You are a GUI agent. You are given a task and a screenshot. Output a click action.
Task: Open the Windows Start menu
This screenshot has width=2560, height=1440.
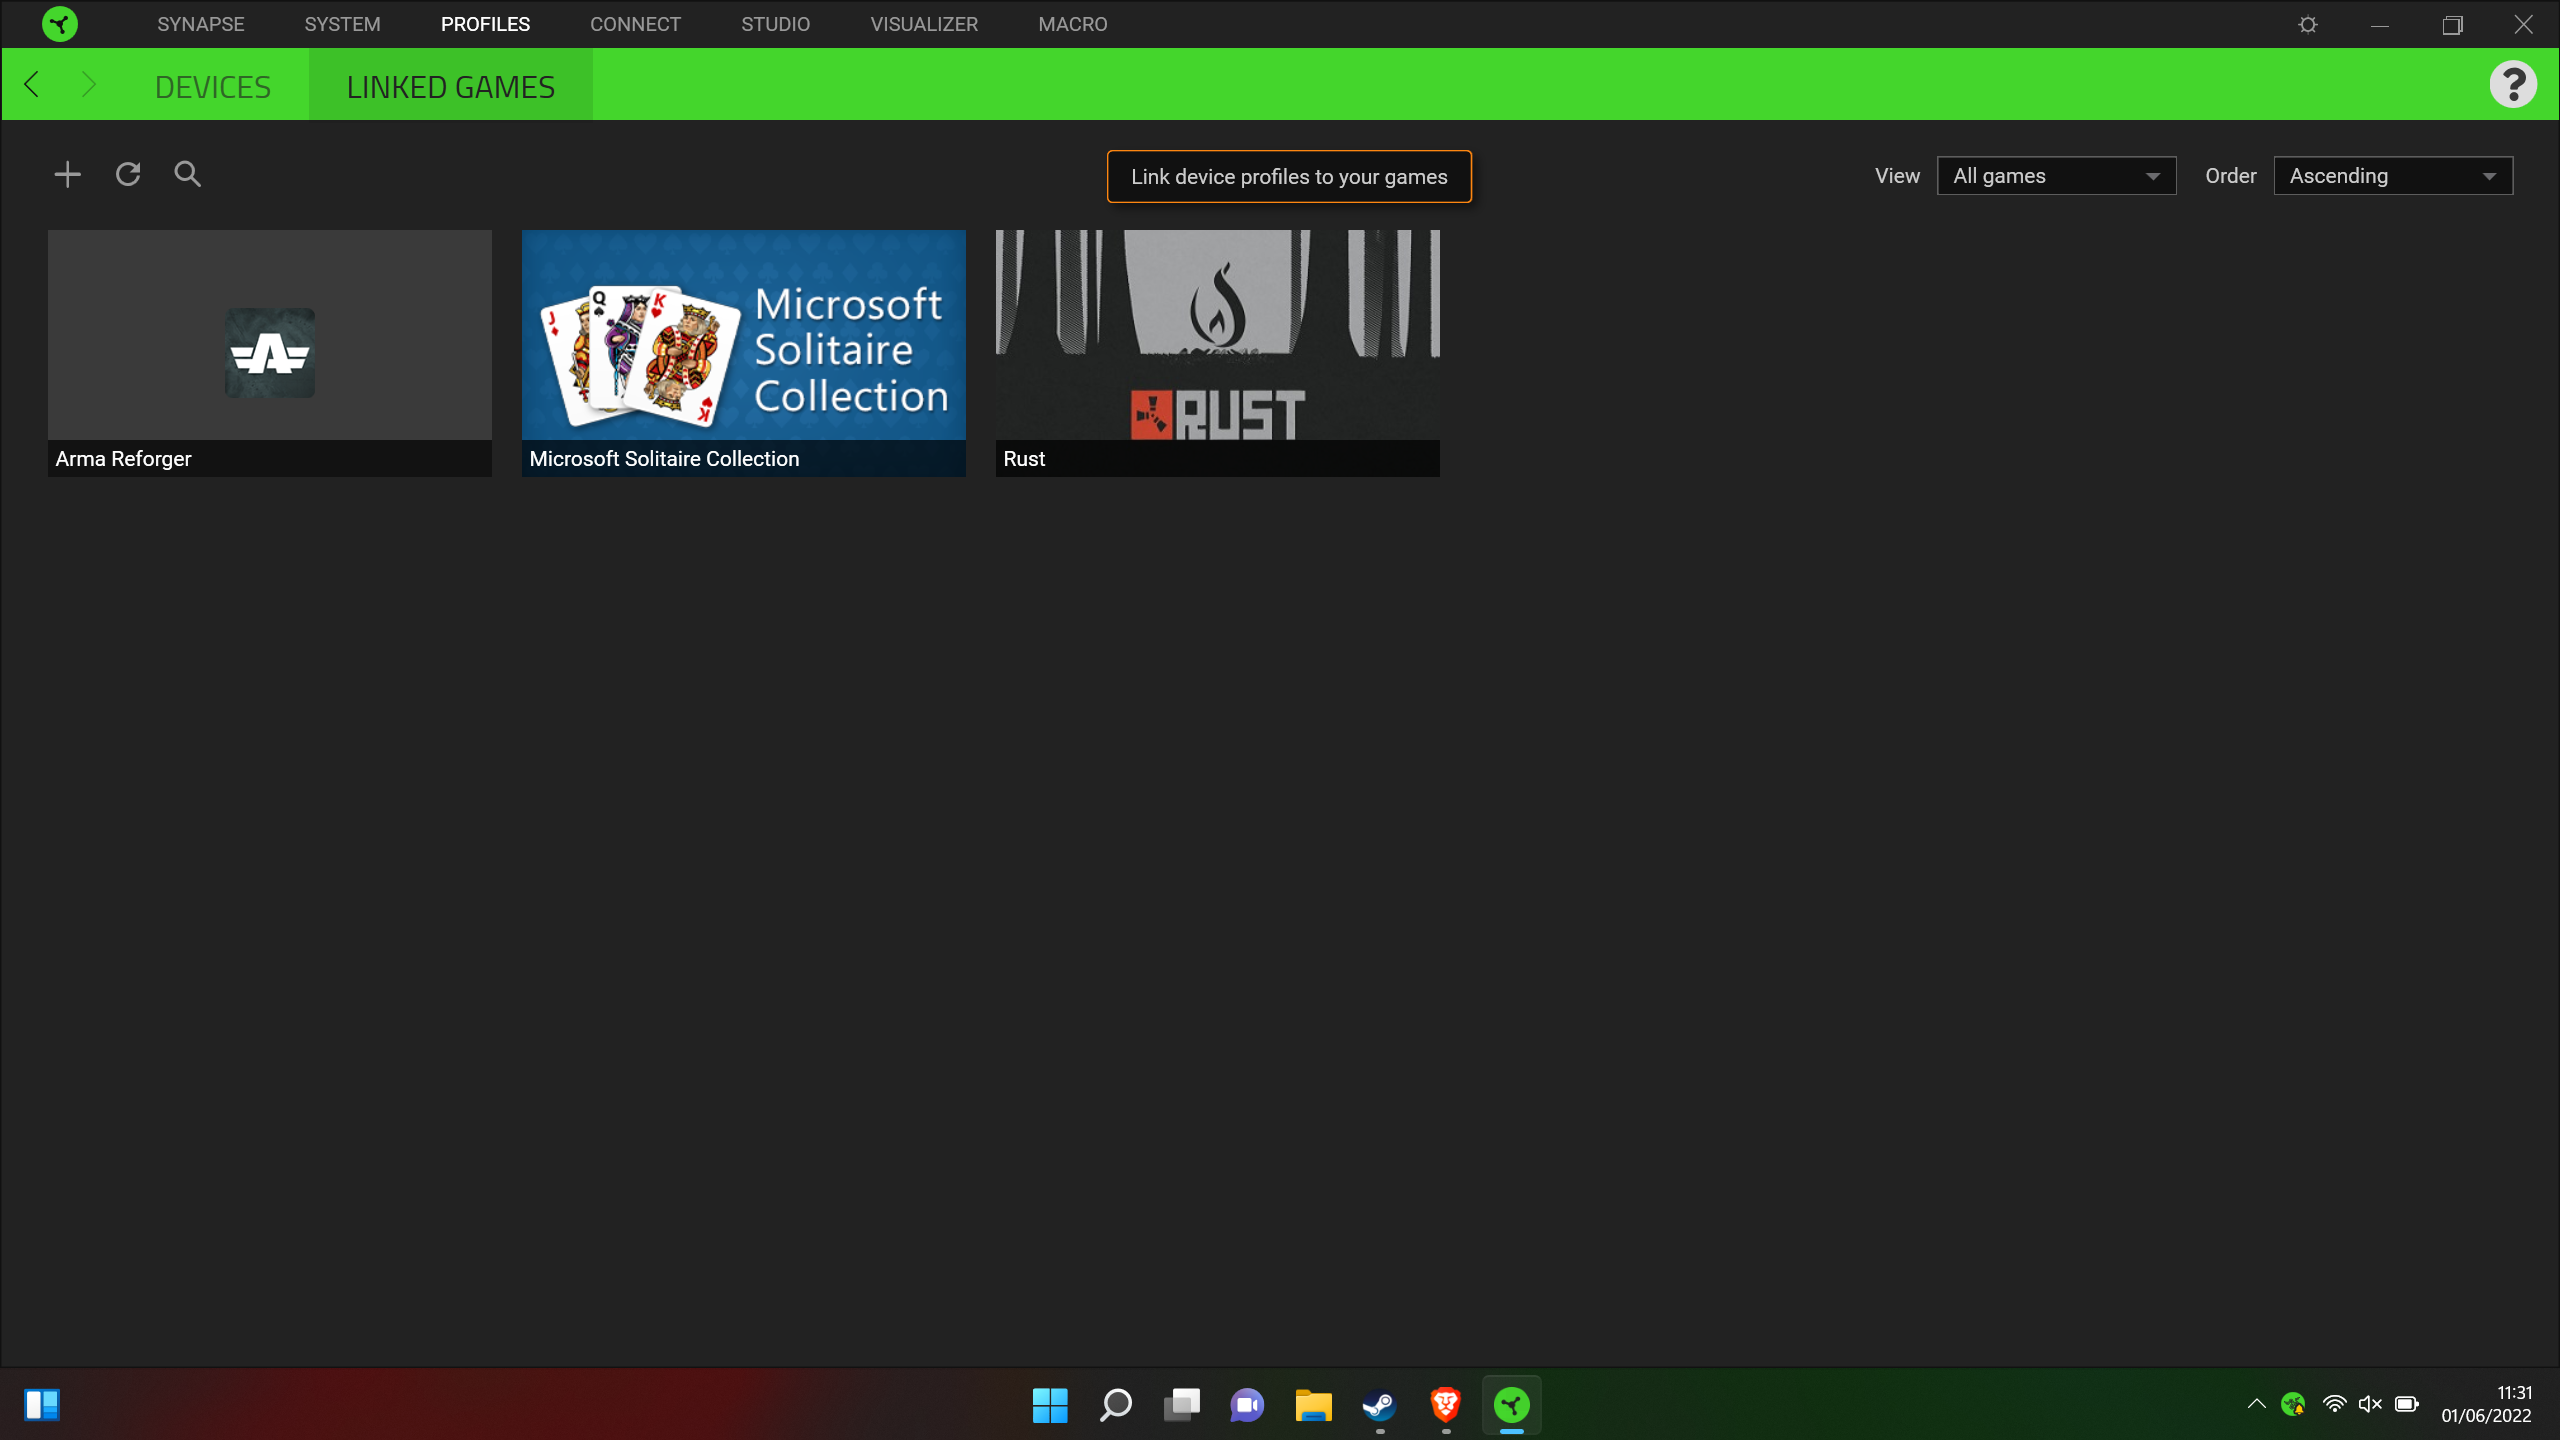(1048, 1405)
